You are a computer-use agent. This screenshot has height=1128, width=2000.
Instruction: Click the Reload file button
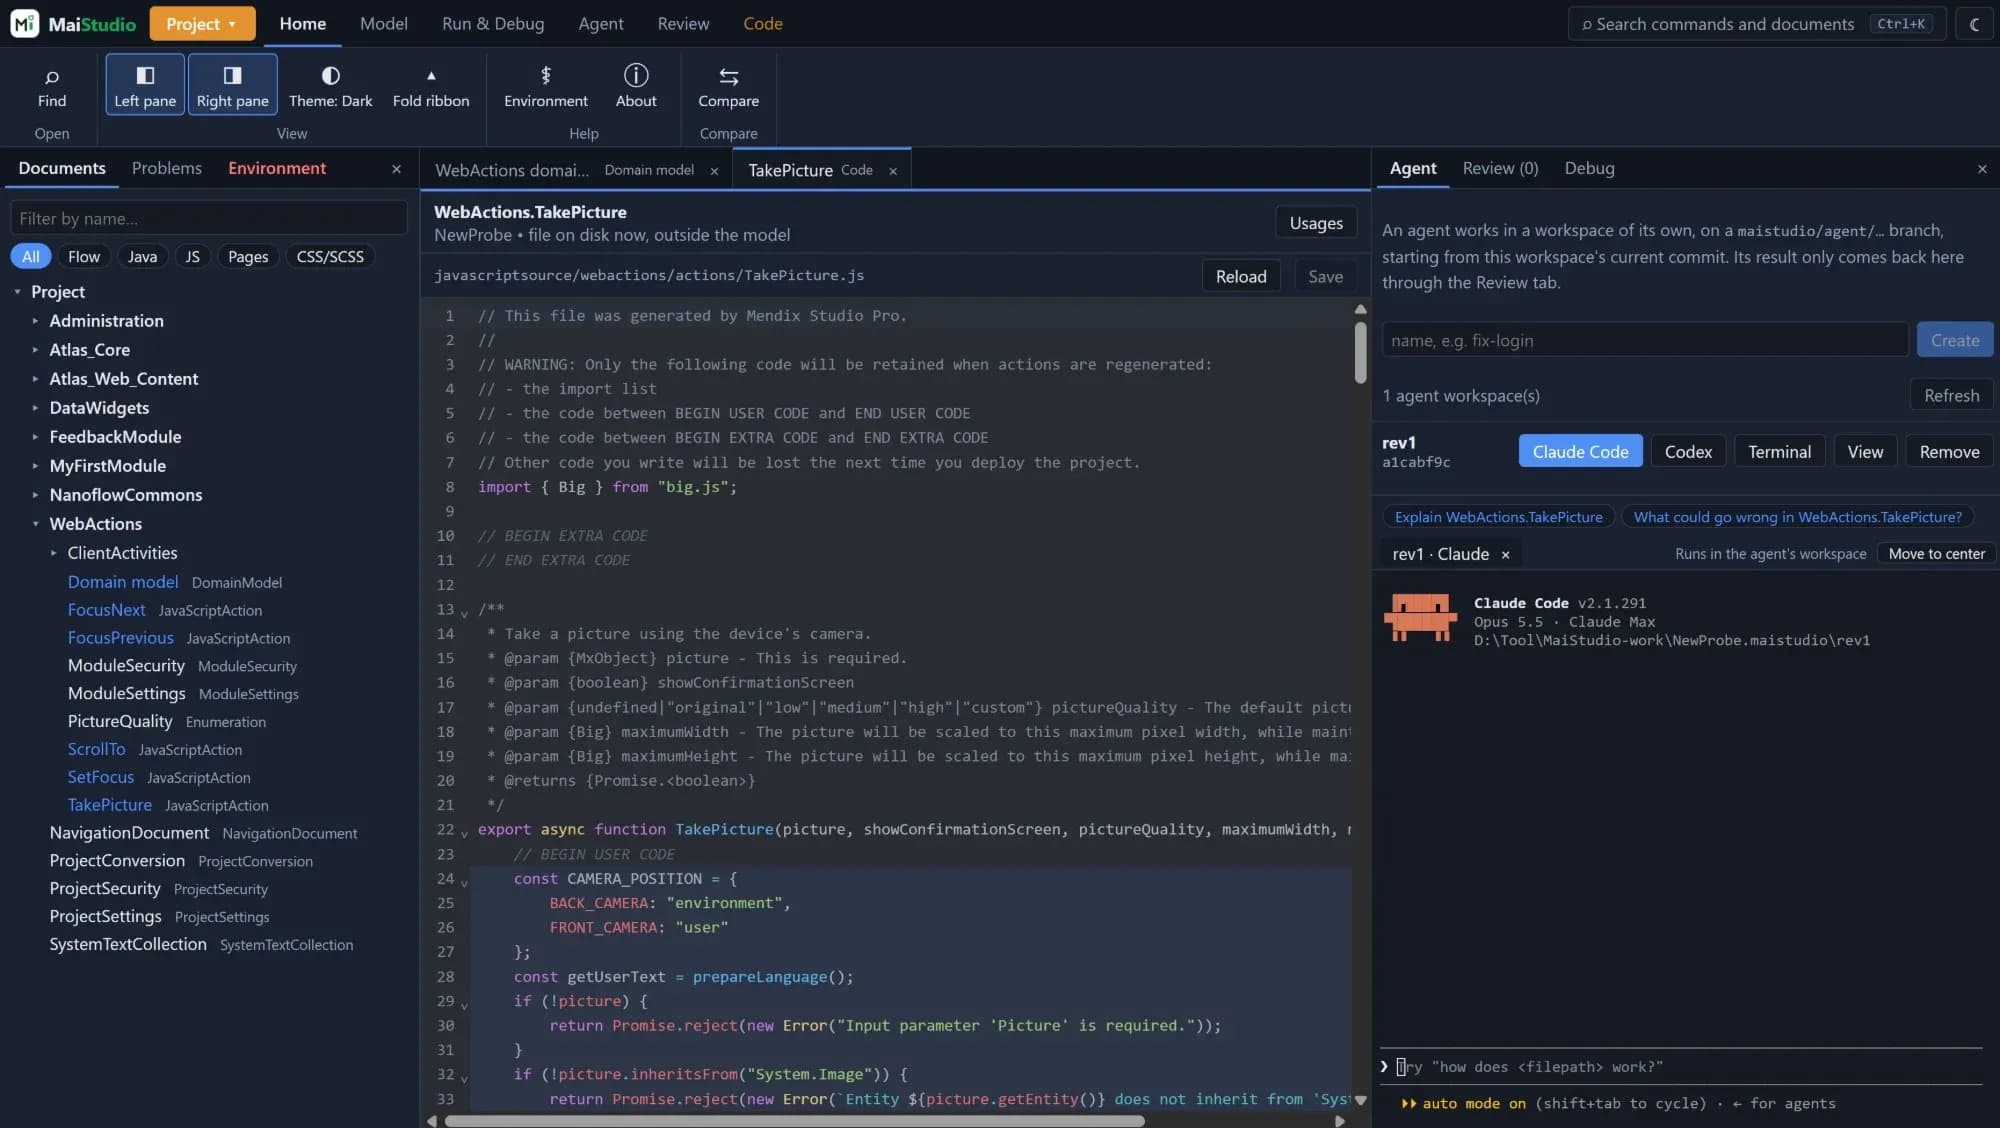point(1241,277)
